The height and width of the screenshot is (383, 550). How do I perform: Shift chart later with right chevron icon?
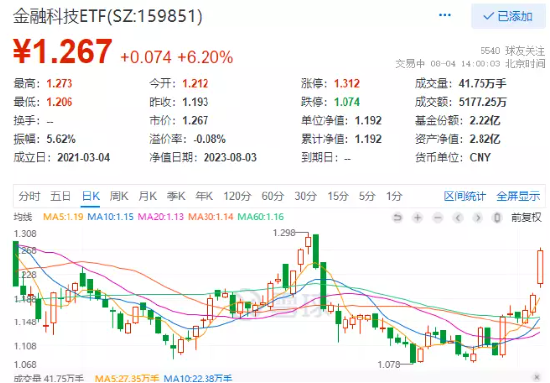pyautogui.click(x=477, y=218)
